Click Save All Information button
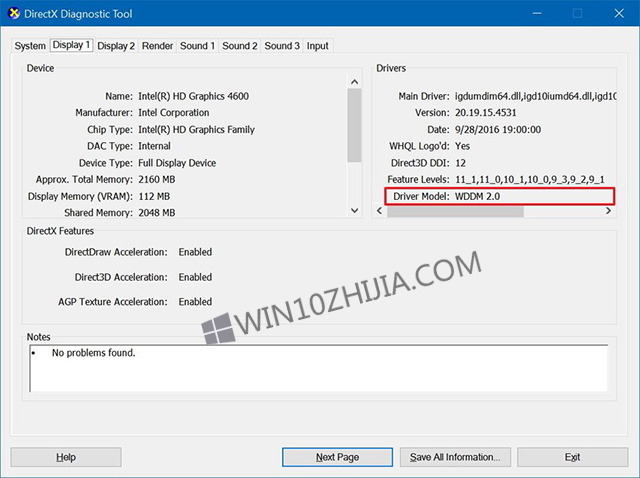Screen dimensions: 640x478 point(455,457)
